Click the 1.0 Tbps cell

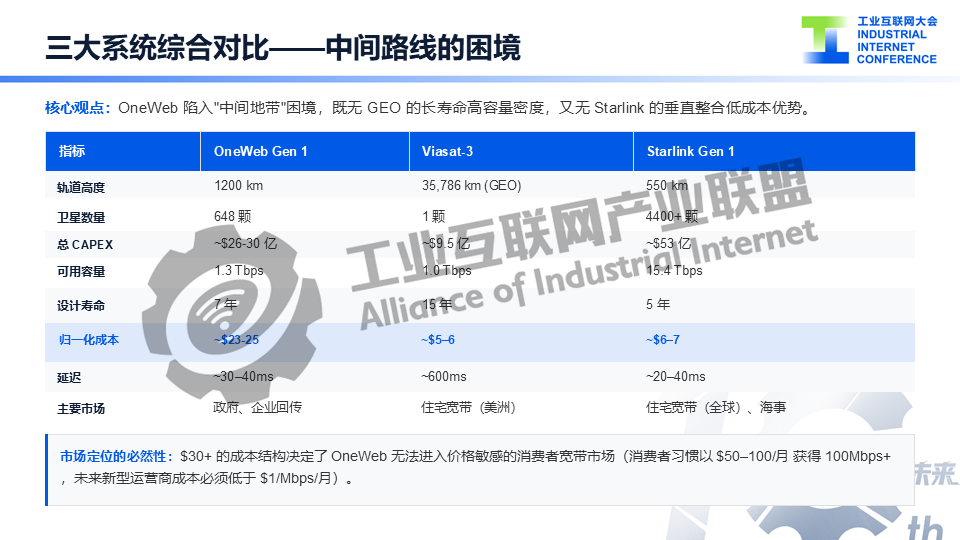pos(446,270)
